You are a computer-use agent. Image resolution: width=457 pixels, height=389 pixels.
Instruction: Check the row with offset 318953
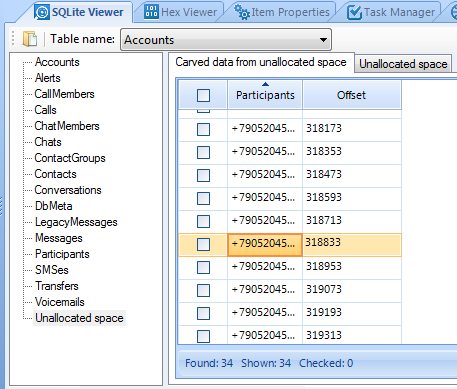coord(203,267)
